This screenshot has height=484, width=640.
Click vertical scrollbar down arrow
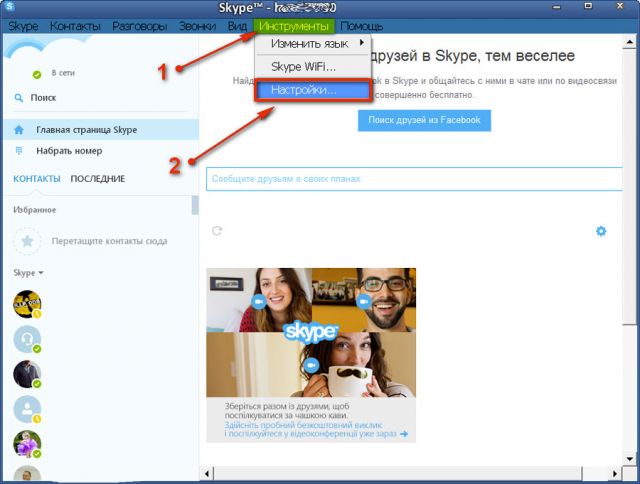(x=629, y=459)
